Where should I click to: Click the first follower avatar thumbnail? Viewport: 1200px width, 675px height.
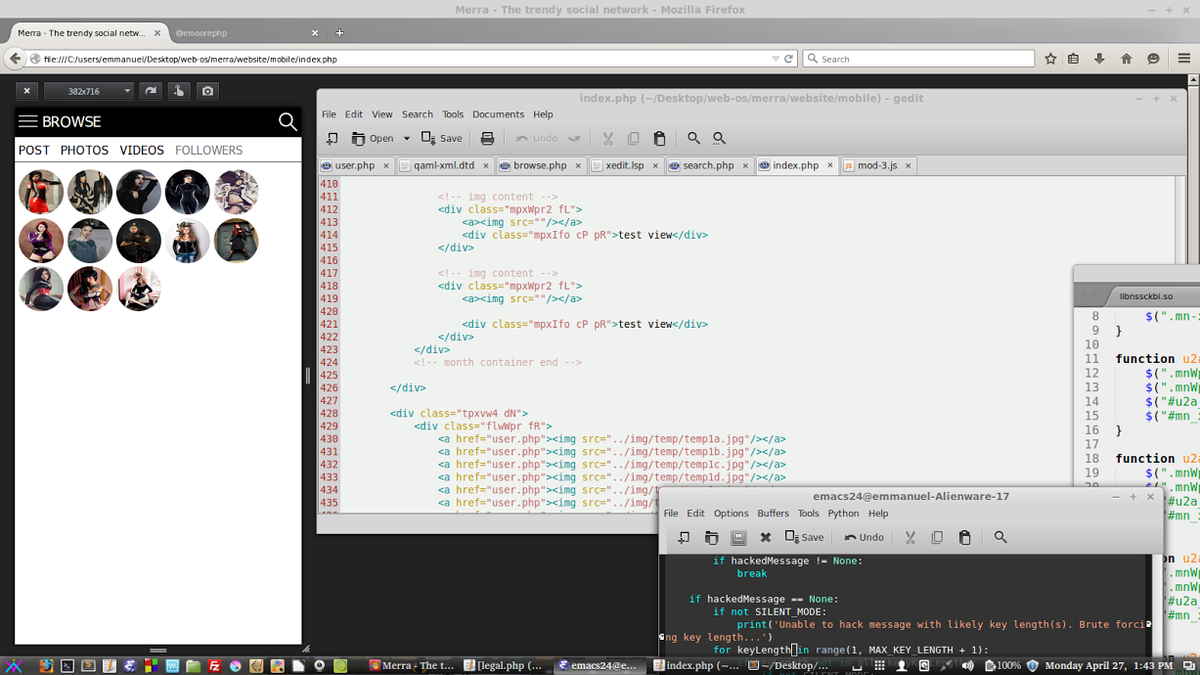coord(41,191)
